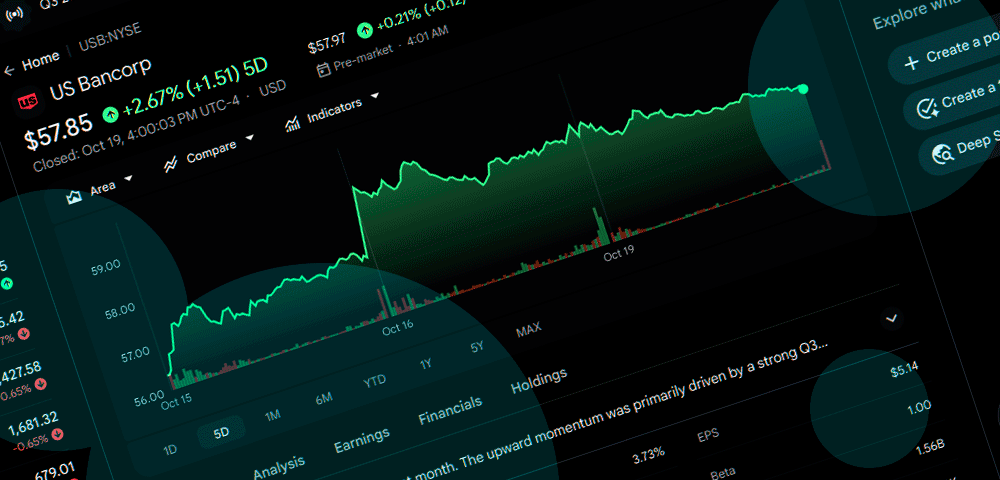The height and width of the screenshot is (480, 1000).
Task: Select the MAX time range
Action: pos(529,330)
